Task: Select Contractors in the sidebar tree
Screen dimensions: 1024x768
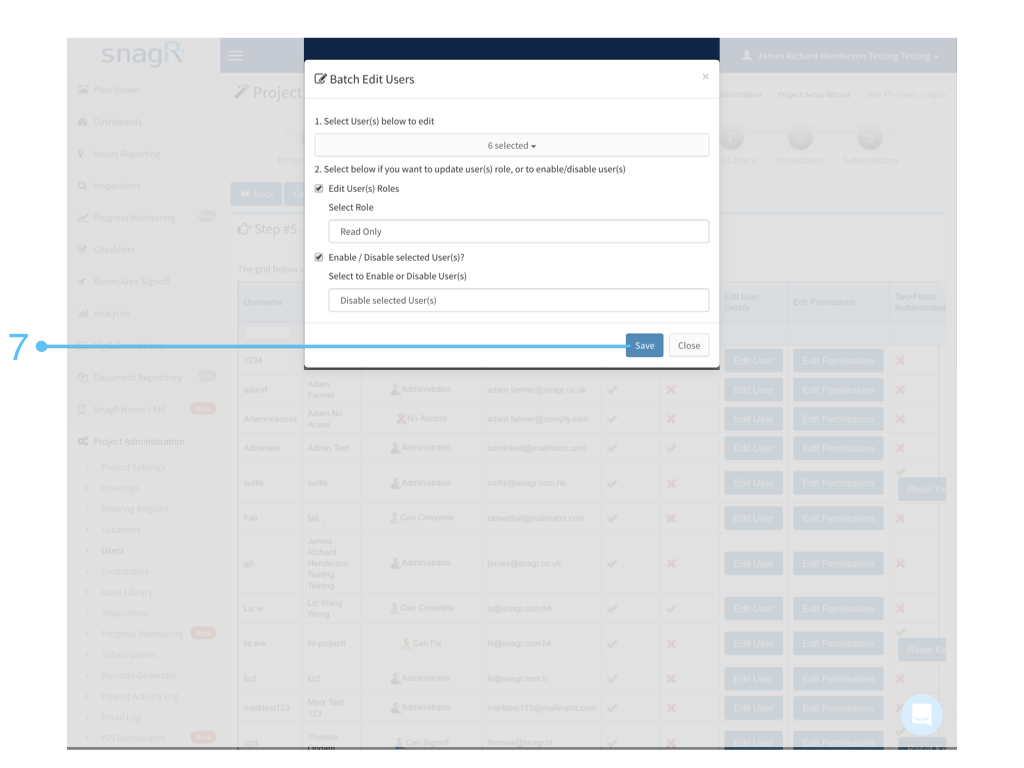Action: [x=125, y=571]
